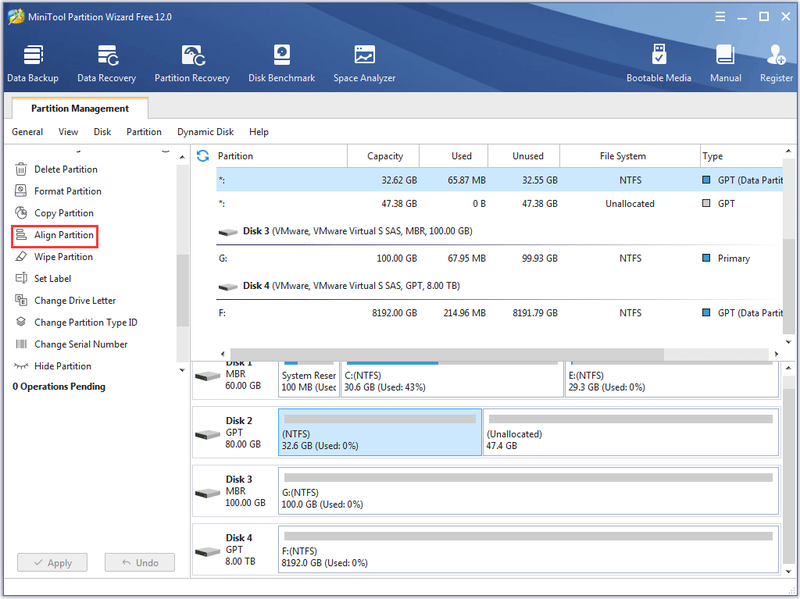Select Disk 2 Unallocated 47.4 GB block
The image size is (800, 599).
click(631, 432)
